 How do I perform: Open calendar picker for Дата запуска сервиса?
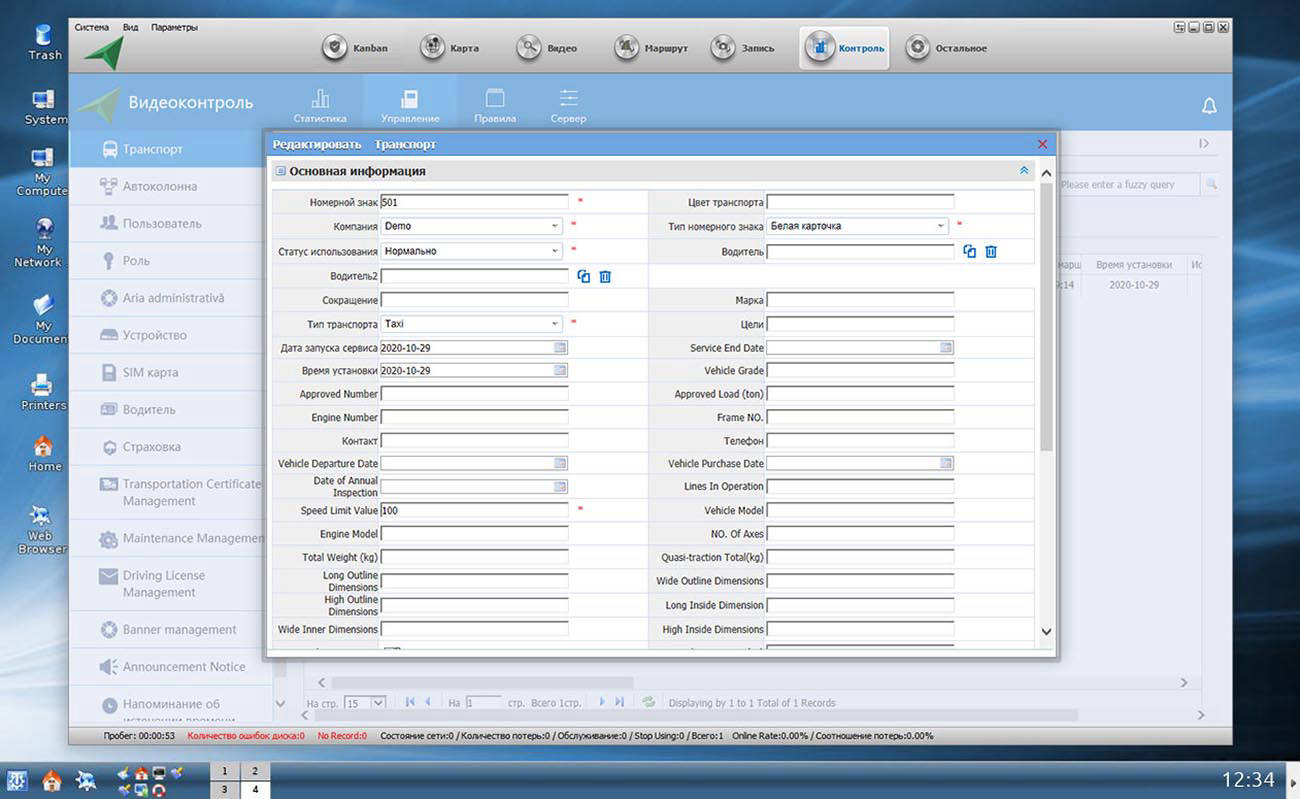pyautogui.click(x=560, y=347)
